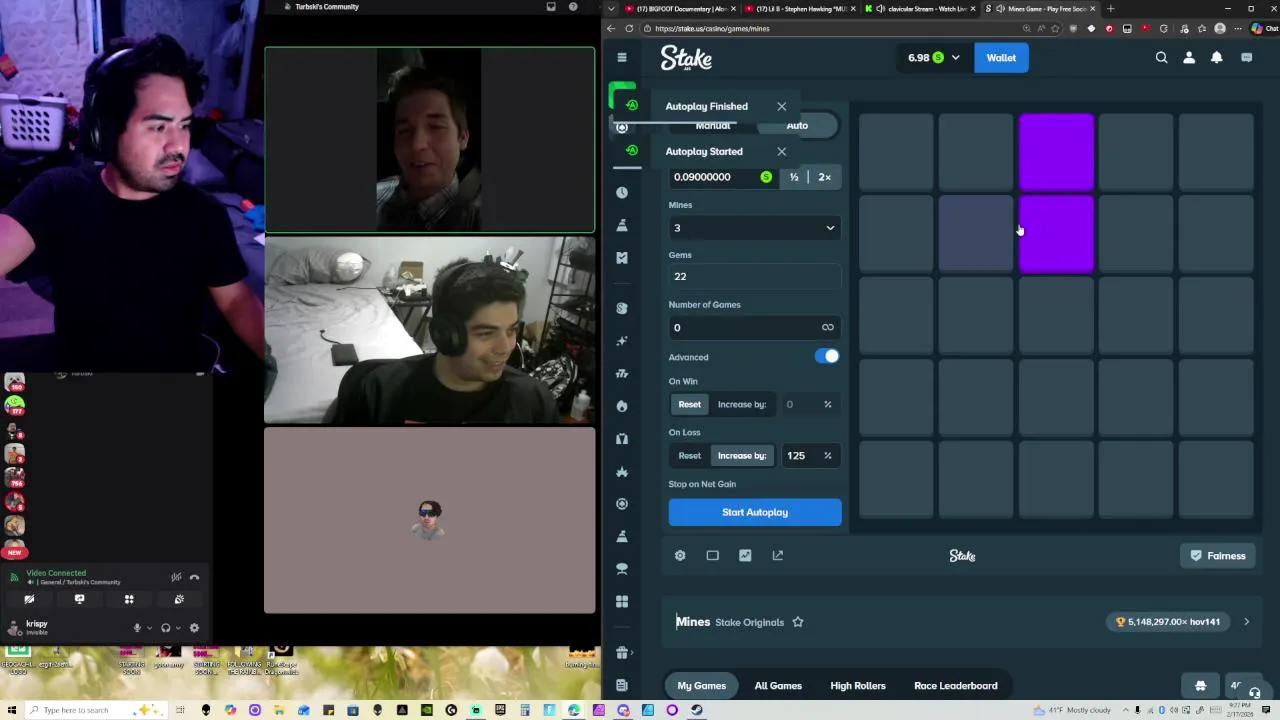1280x720 pixels.
Task: Click the bet amount input field
Action: [722, 177]
